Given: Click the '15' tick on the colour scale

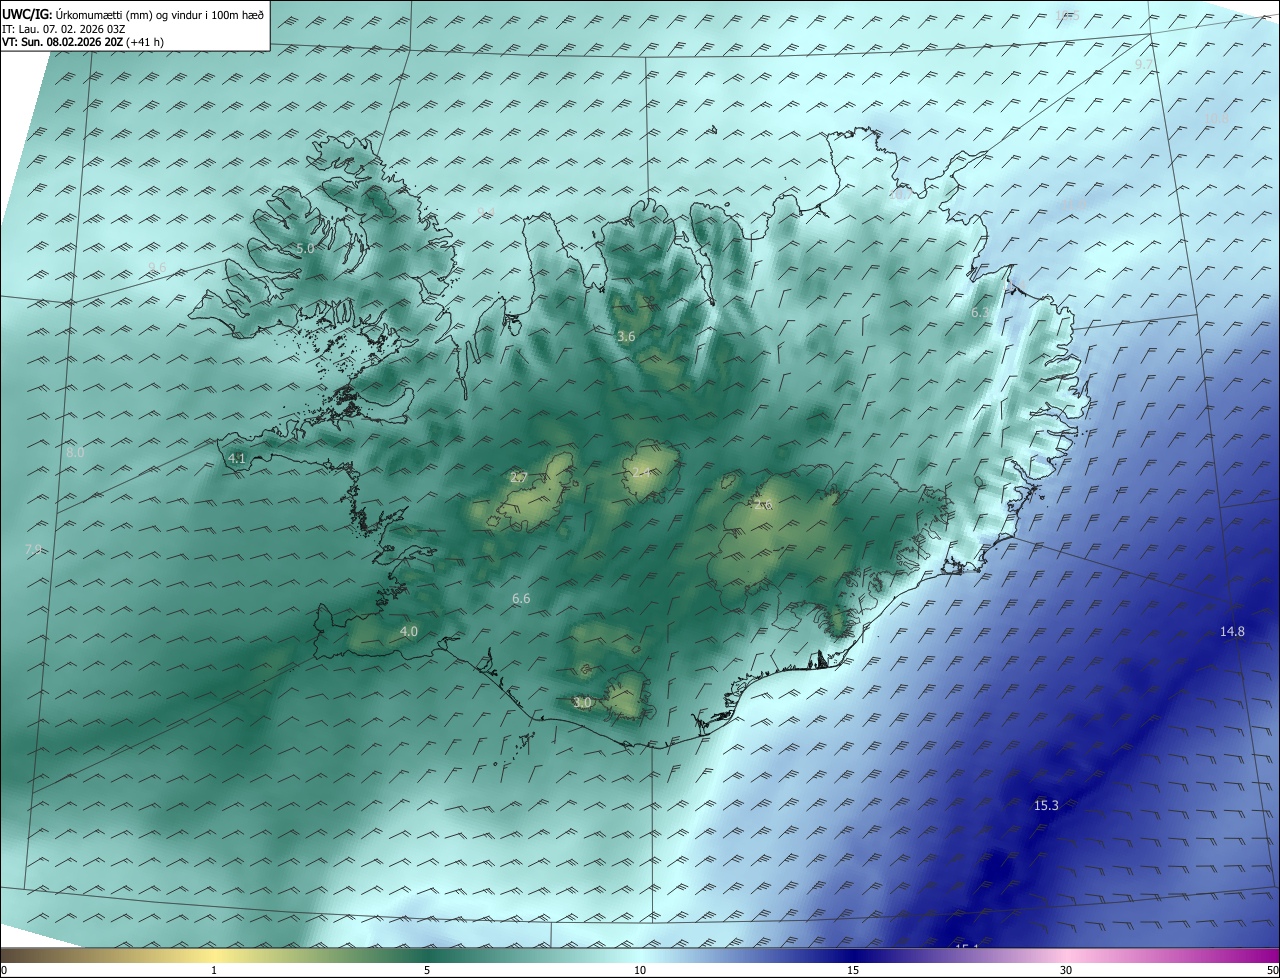Looking at the screenshot, I should [853, 971].
